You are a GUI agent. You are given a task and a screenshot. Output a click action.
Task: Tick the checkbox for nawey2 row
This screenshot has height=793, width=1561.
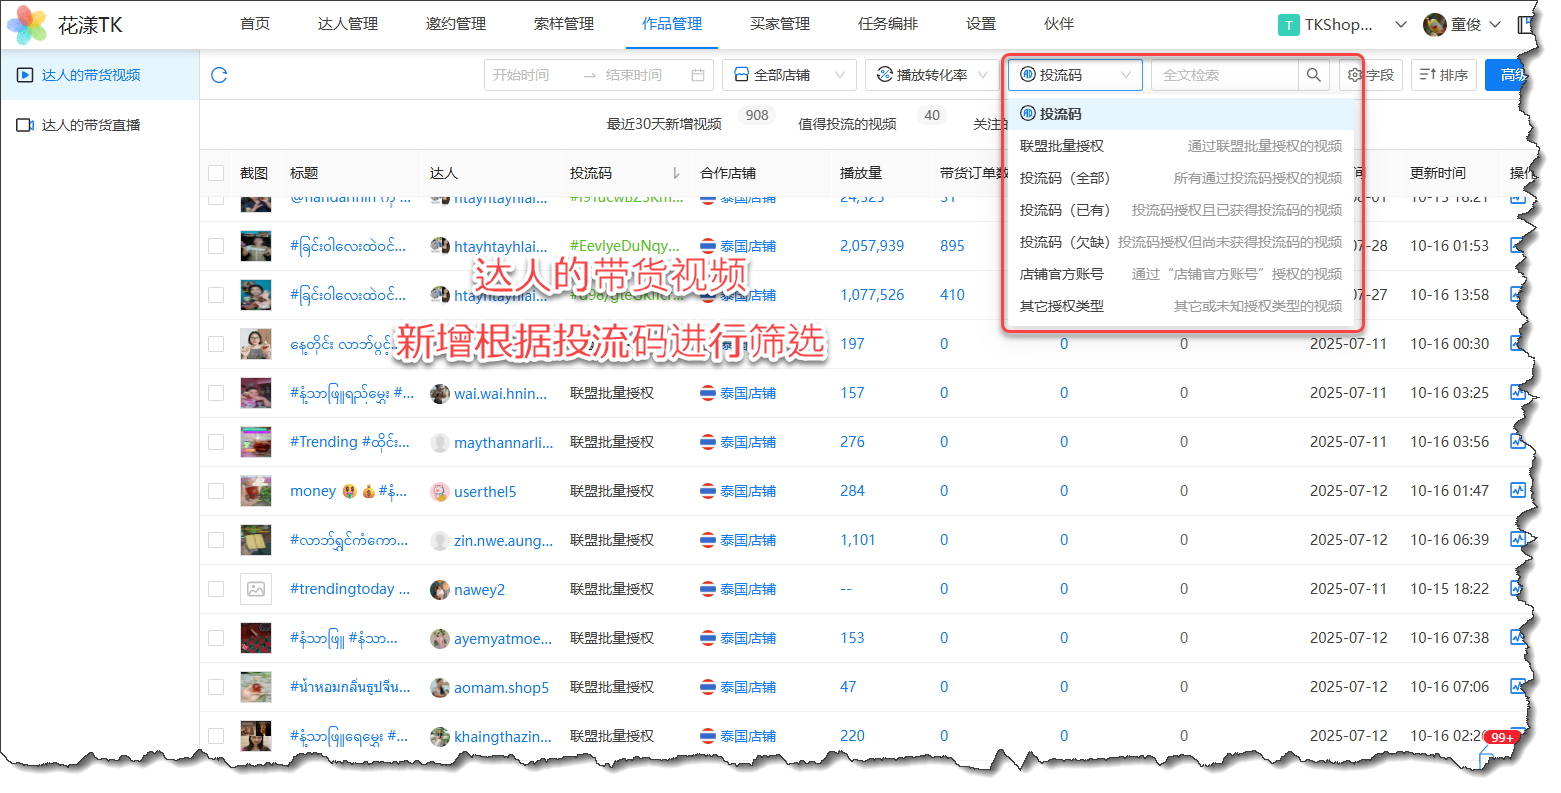(216, 589)
